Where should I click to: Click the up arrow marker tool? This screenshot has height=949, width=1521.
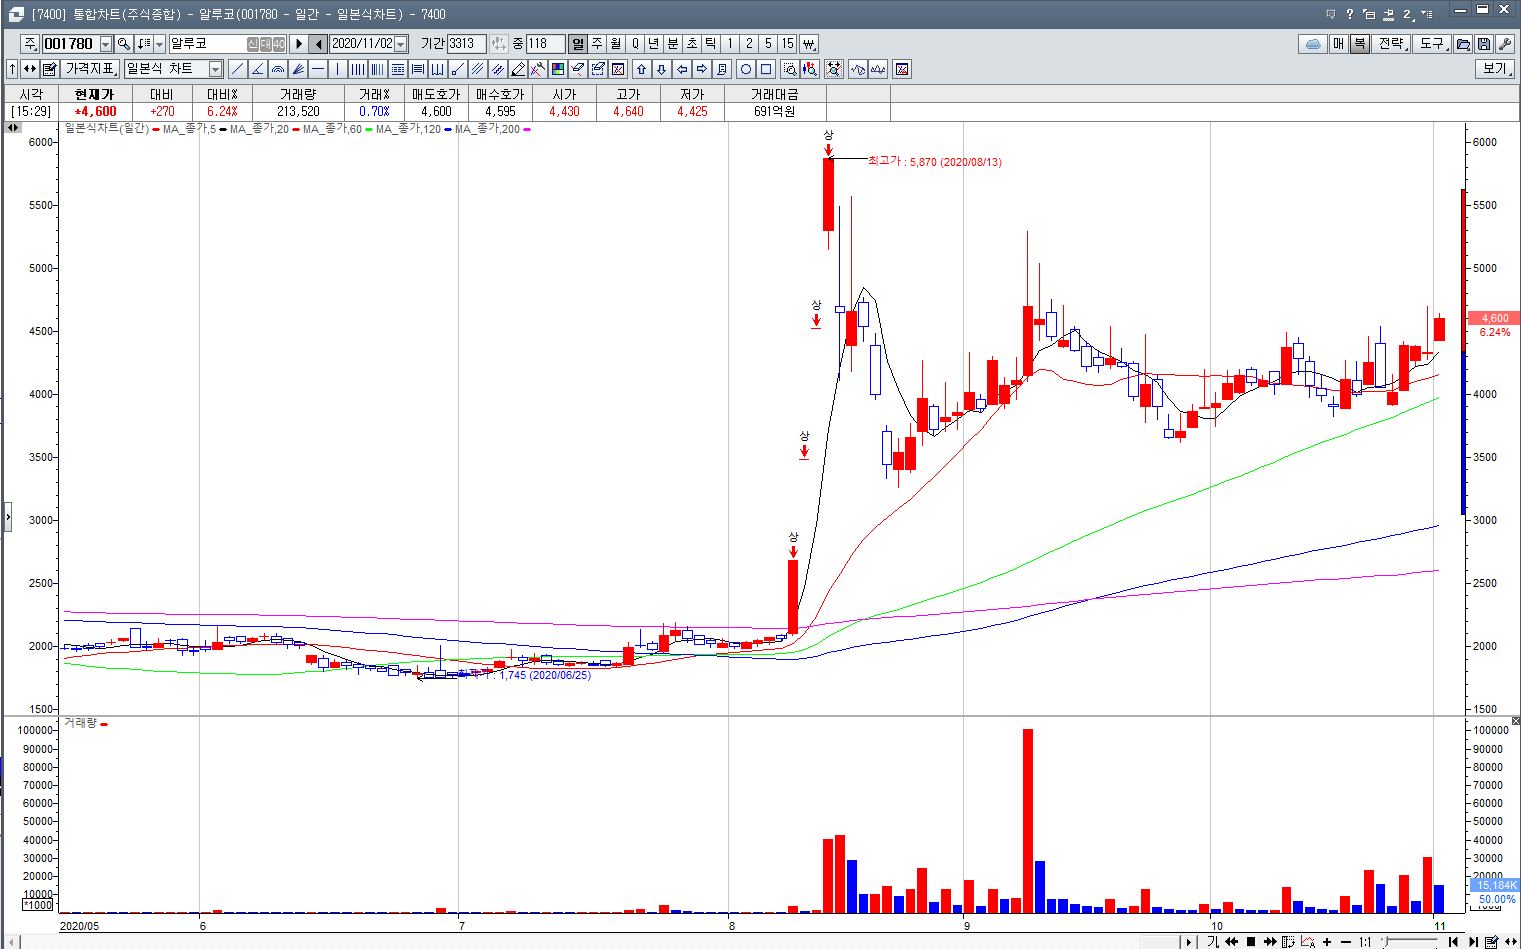[x=642, y=69]
